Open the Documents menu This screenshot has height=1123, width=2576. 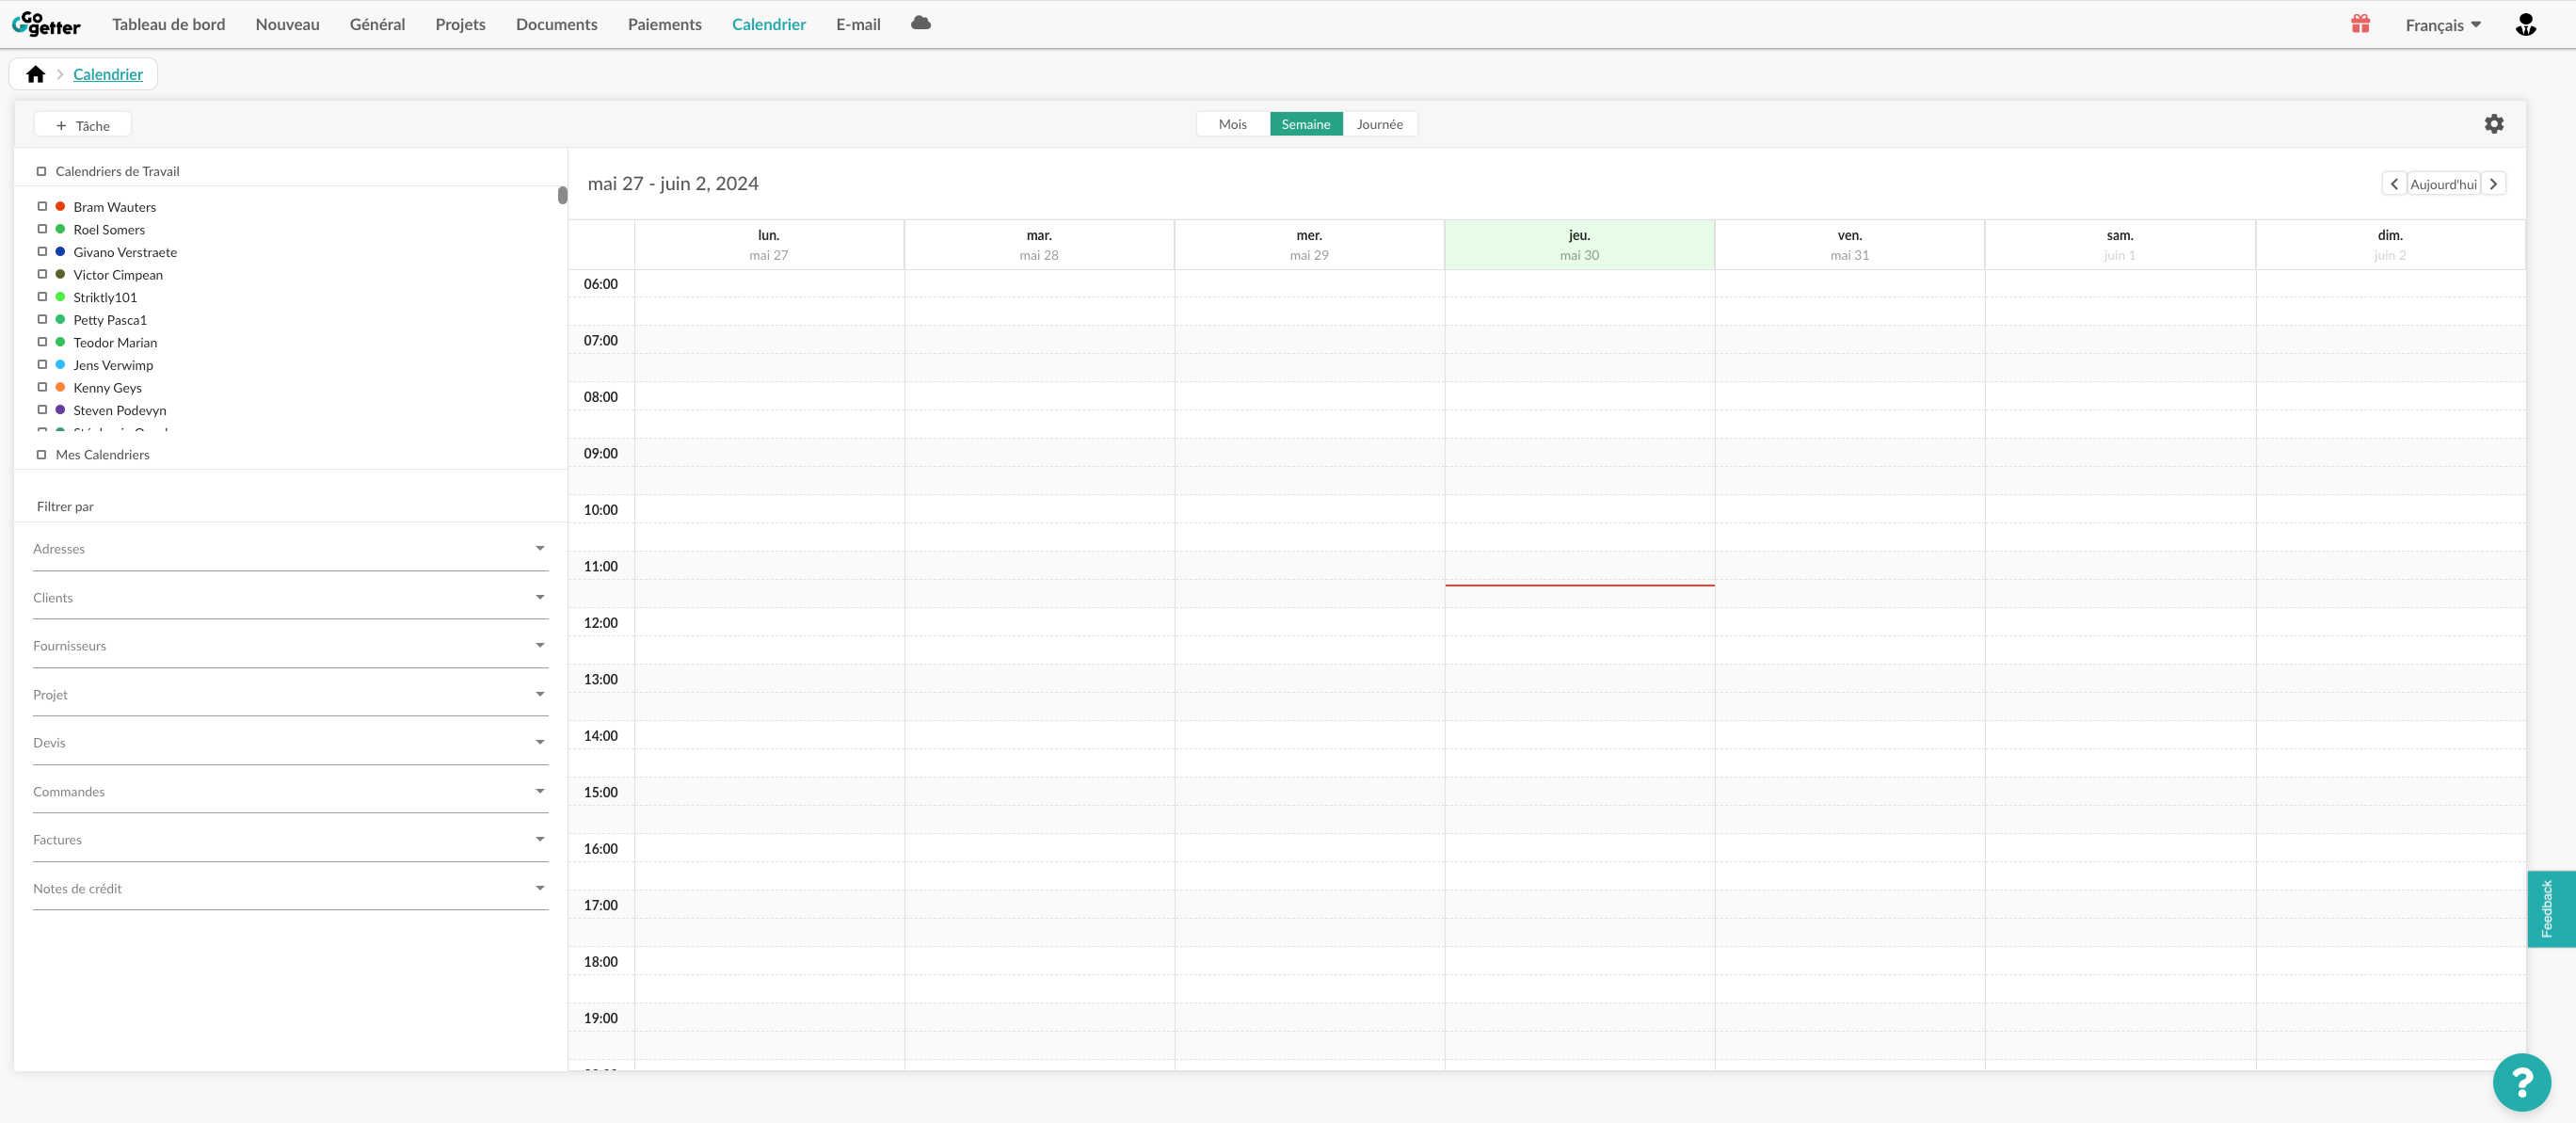[x=557, y=24]
